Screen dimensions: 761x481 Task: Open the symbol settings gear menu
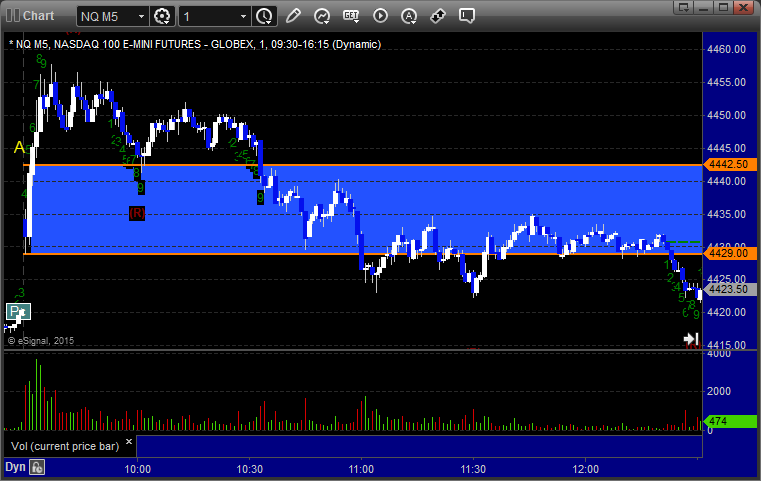162,17
